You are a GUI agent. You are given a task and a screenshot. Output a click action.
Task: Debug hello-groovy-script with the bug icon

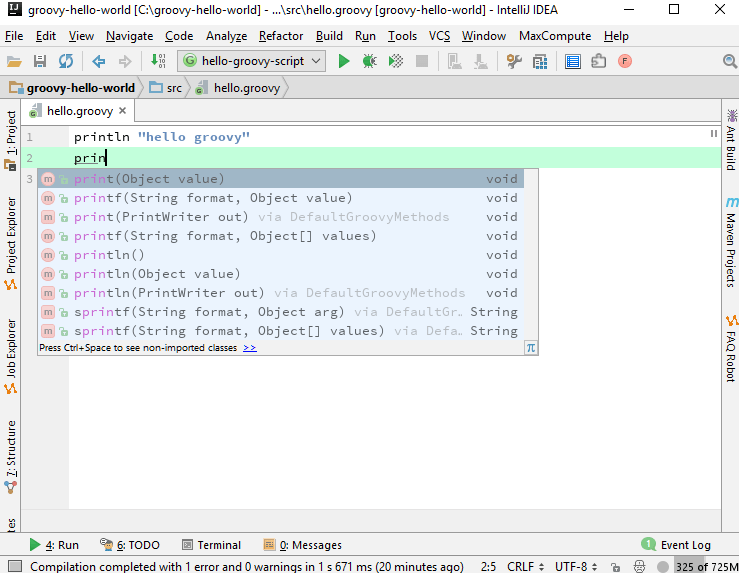370,61
